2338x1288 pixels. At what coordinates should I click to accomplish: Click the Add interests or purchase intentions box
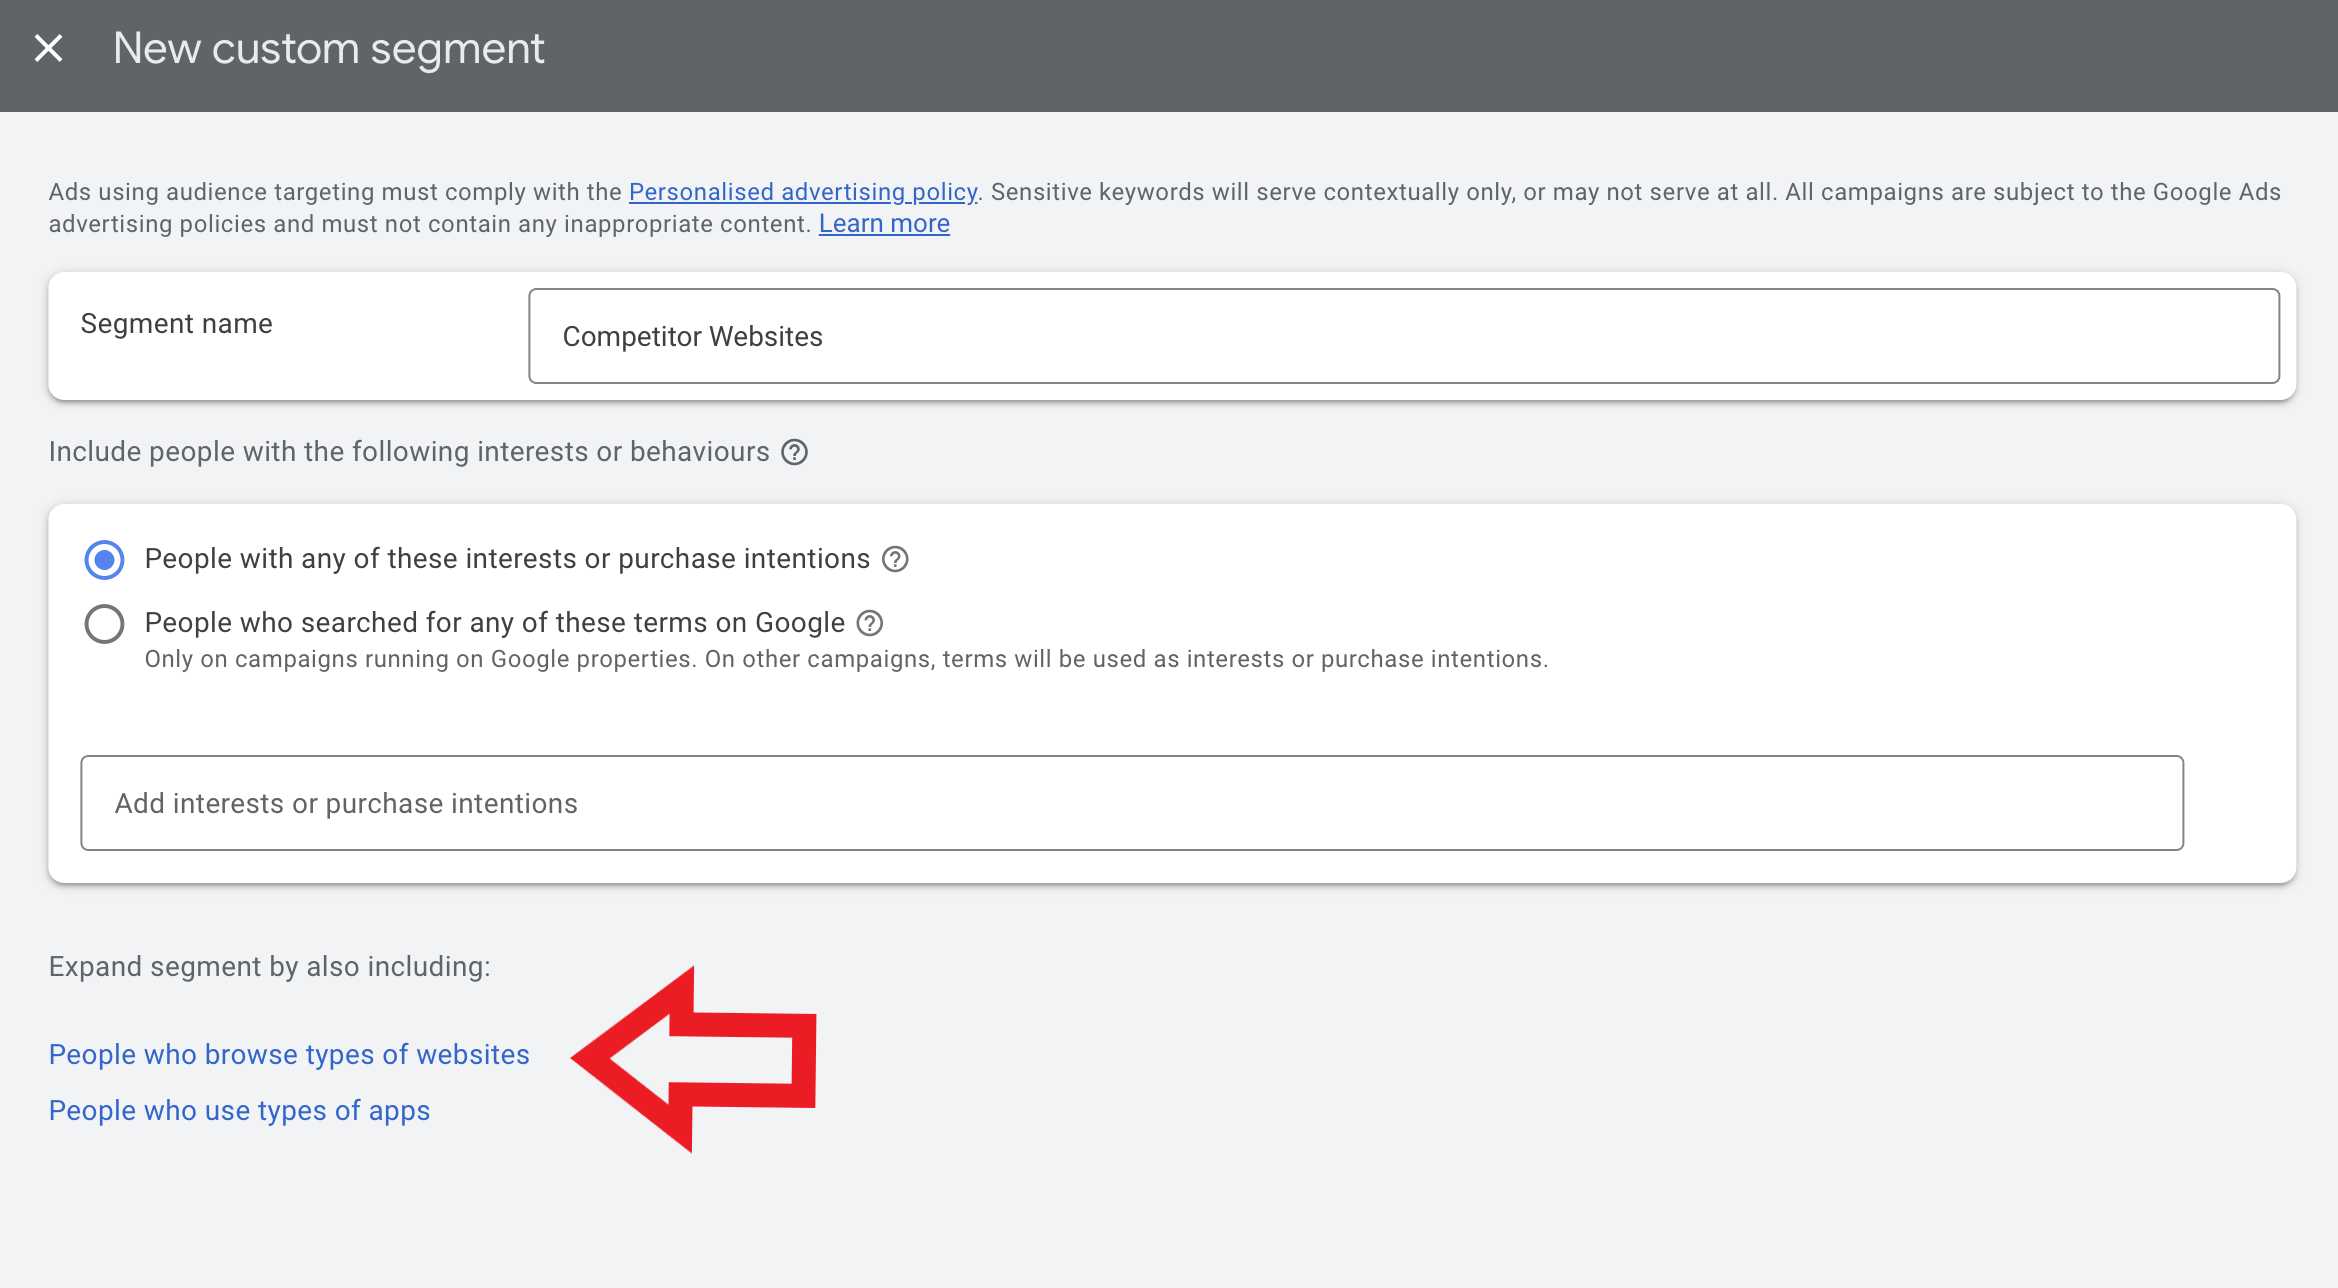(1130, 802)
